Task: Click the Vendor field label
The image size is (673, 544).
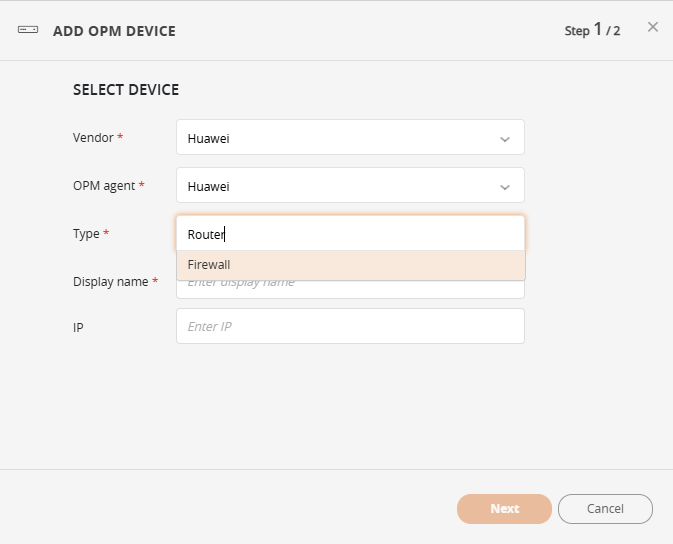Action: (94, 138)
